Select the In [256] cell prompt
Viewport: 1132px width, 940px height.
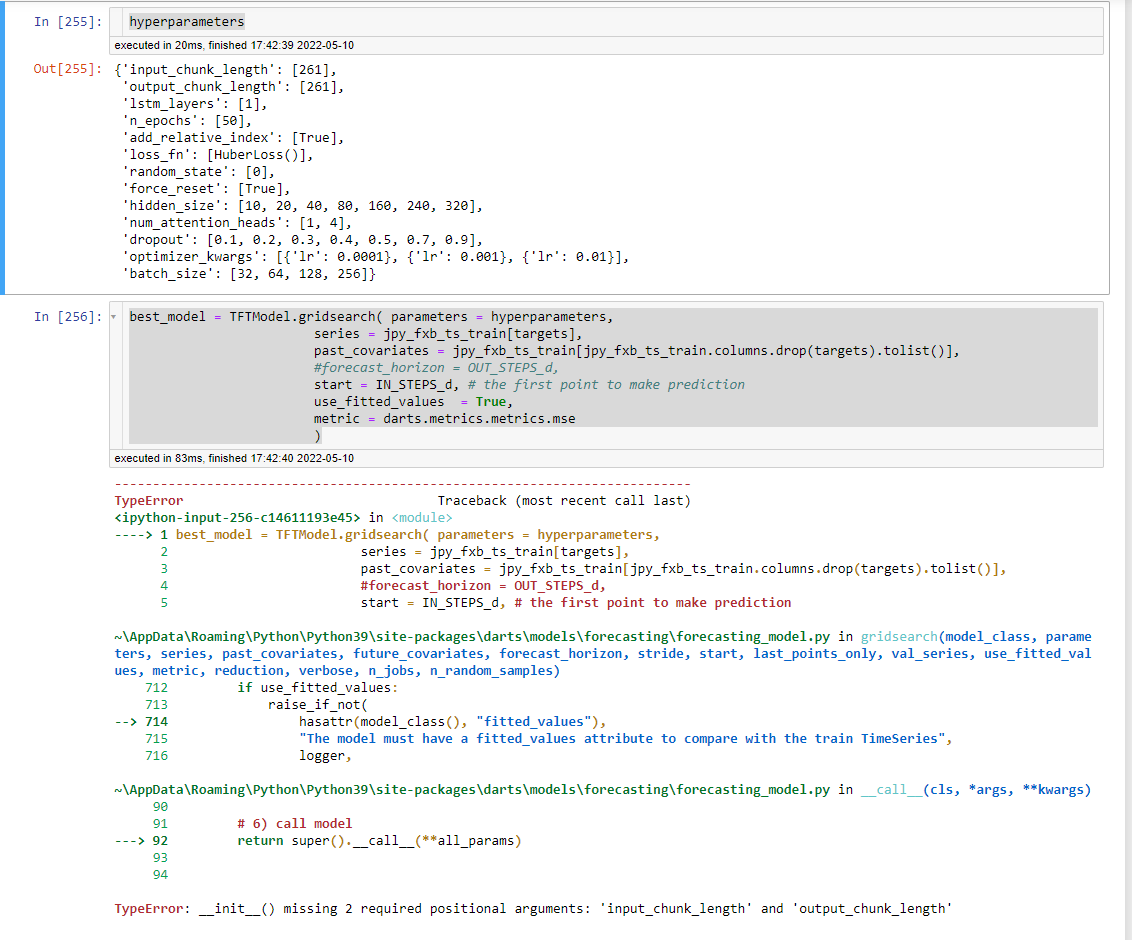coord(68,317)
